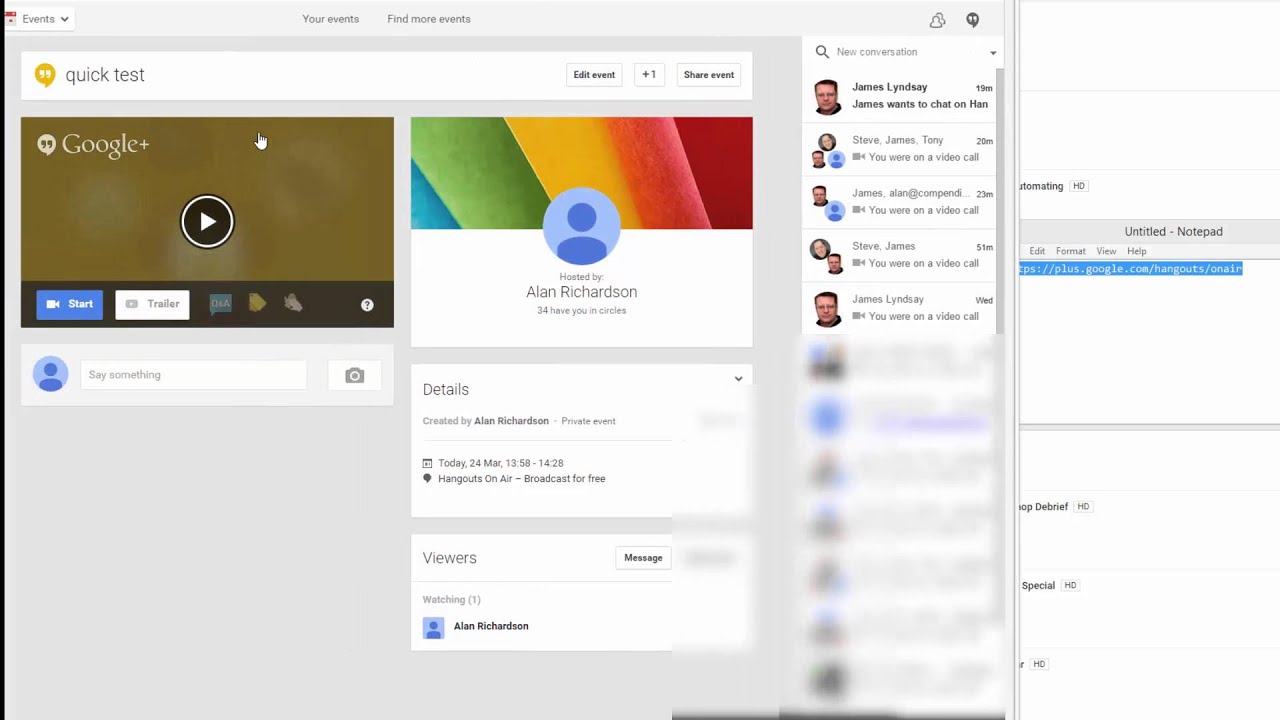The width and height of the screenshot is (1280, 720).
Task: Click video call icon in James Lyndsay Wed row
Action: point(858,316)
